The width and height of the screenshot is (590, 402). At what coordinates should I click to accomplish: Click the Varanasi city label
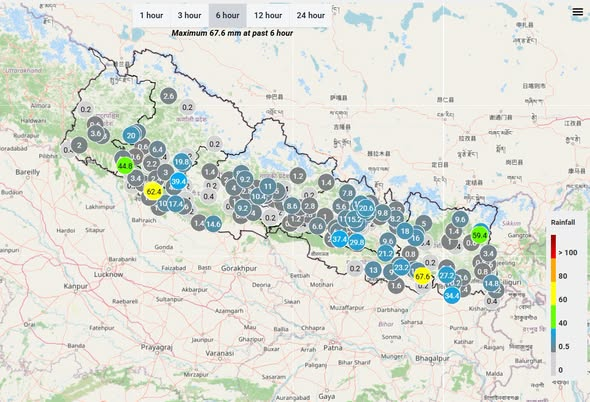pos(220,353)
